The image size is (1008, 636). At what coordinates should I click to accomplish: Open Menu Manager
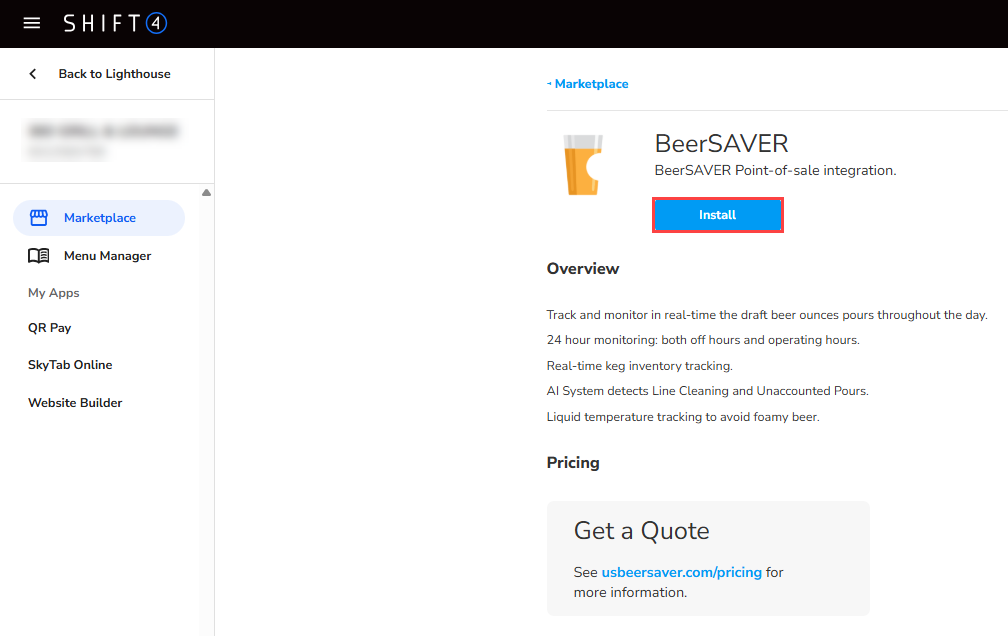click(107, 256)
